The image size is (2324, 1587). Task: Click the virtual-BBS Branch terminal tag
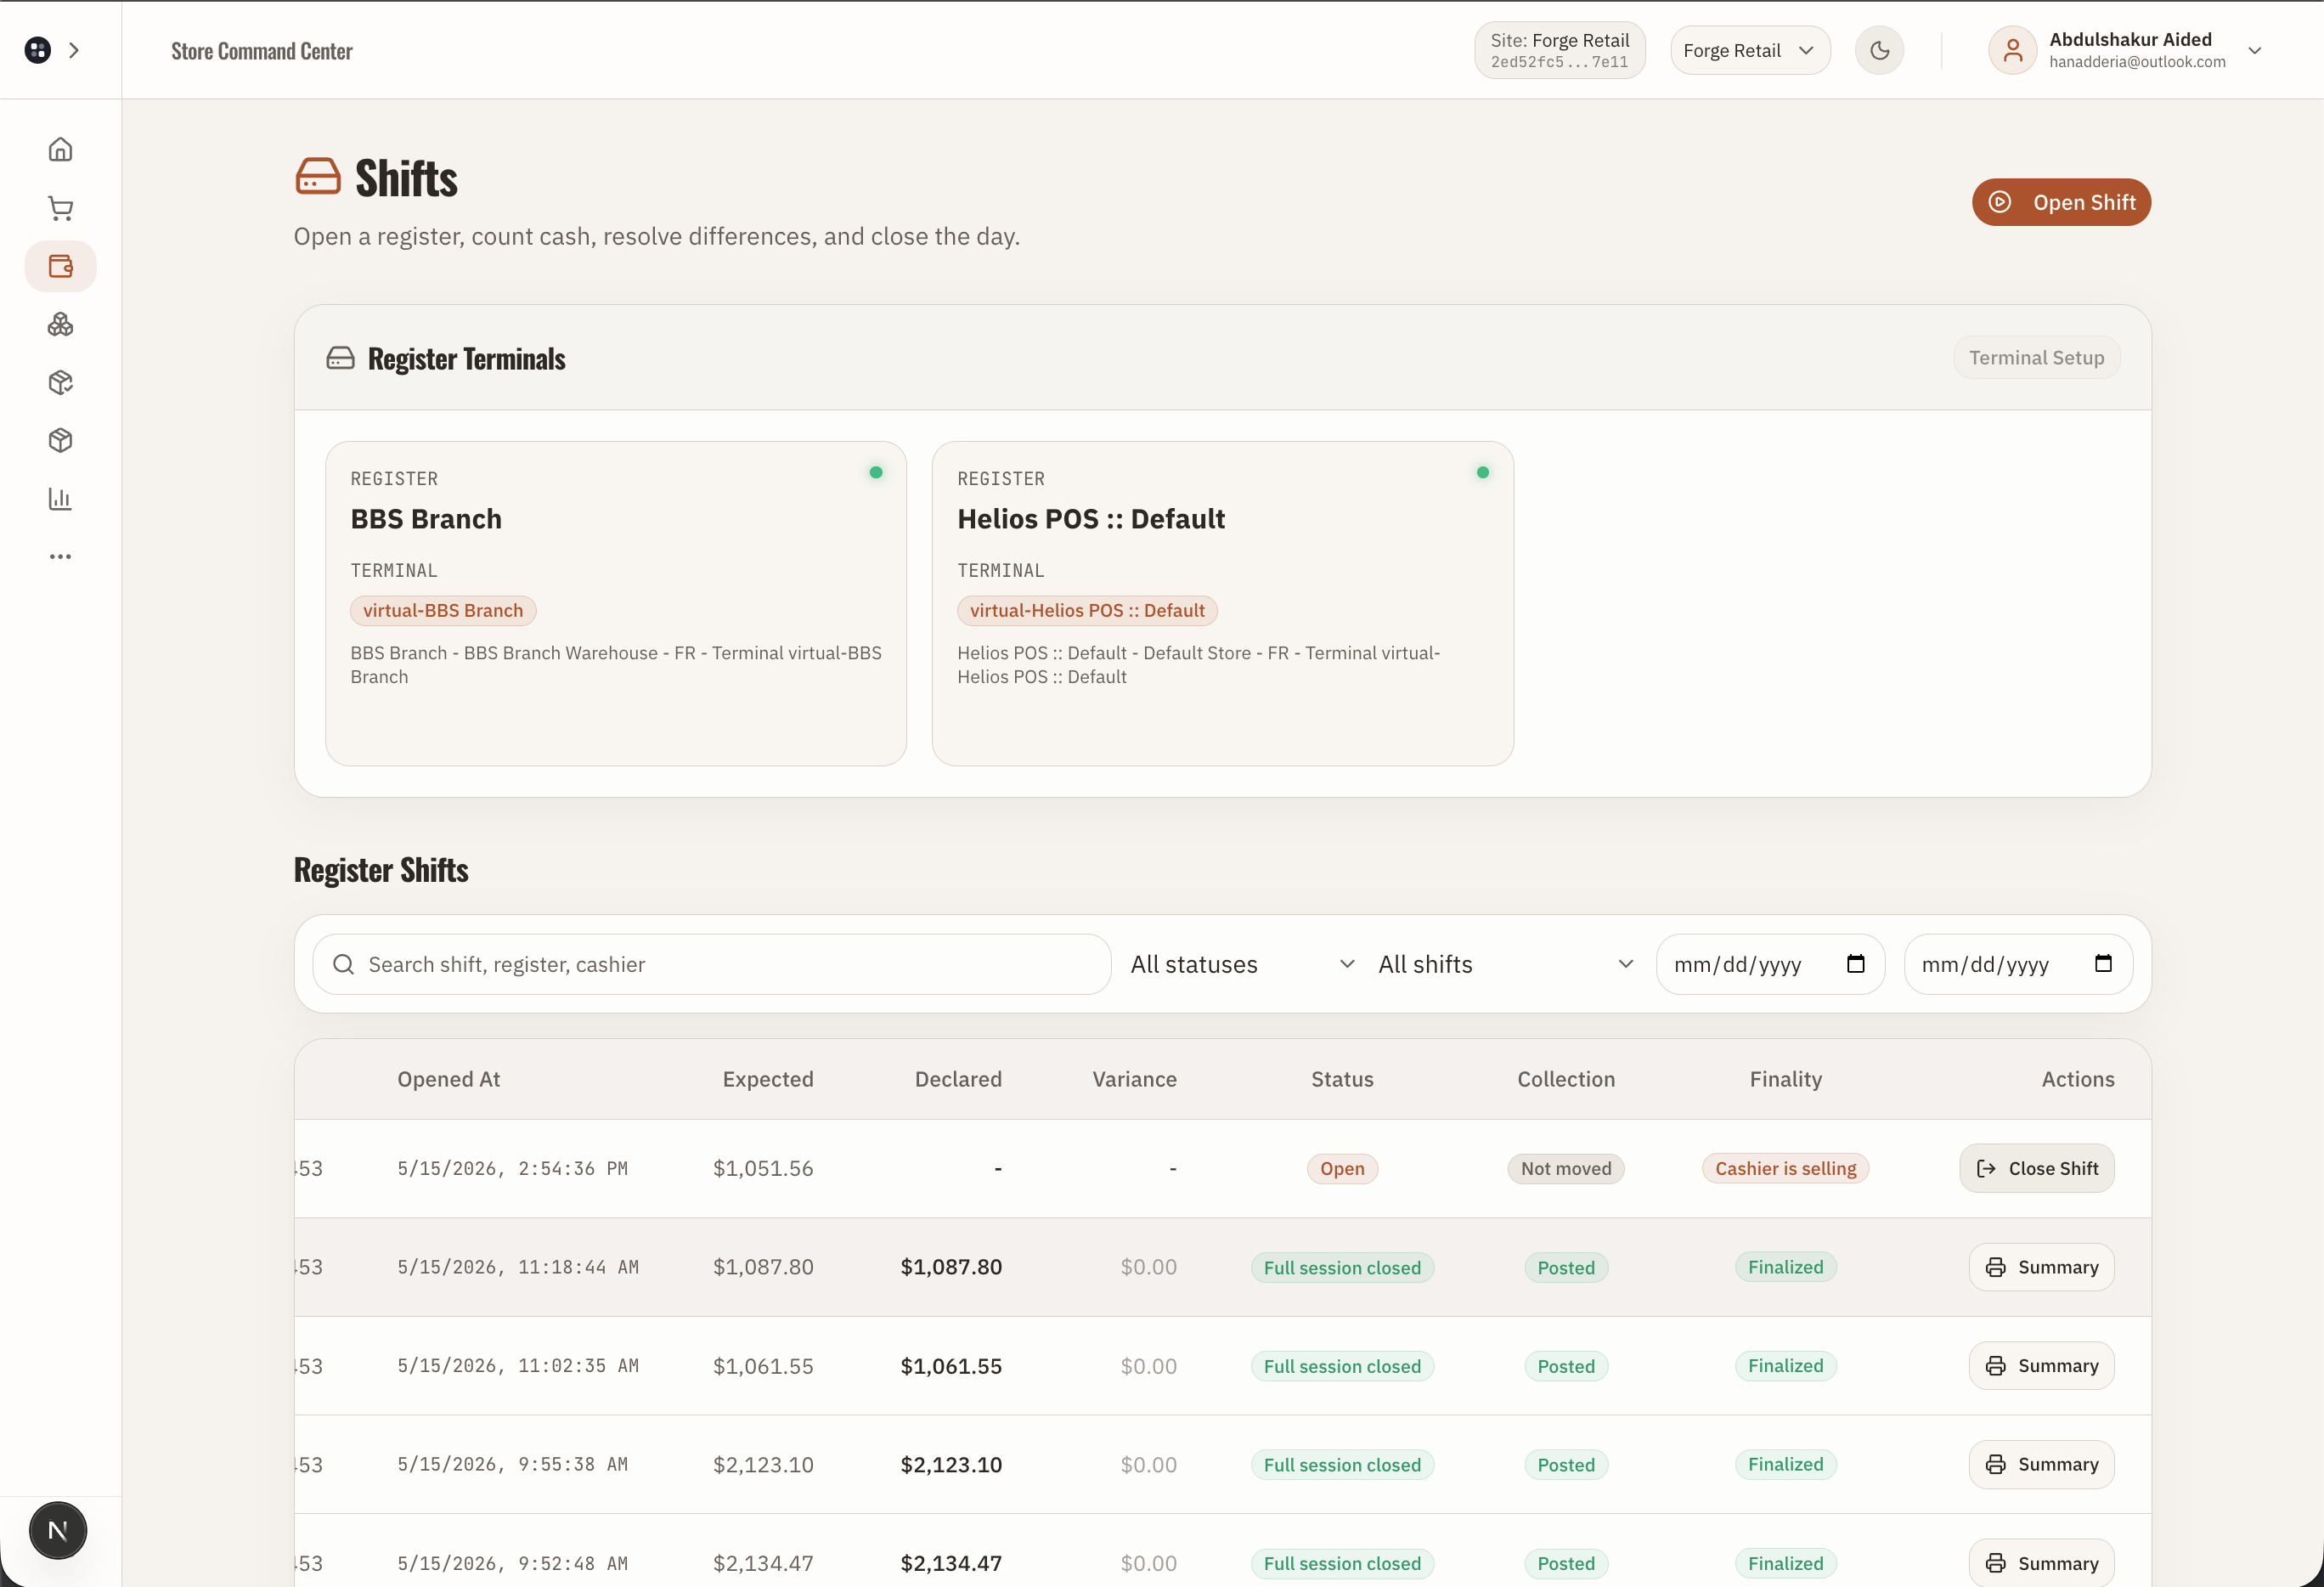click(x=443, y=610)
